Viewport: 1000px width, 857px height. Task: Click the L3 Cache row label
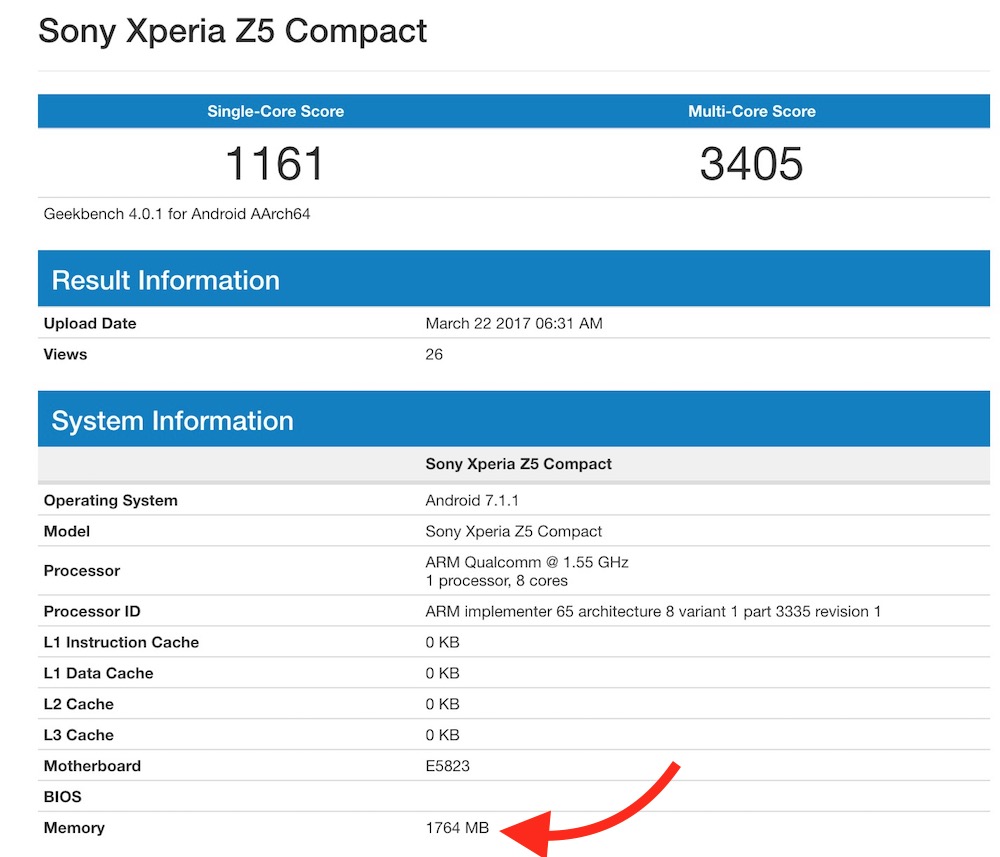79,735
